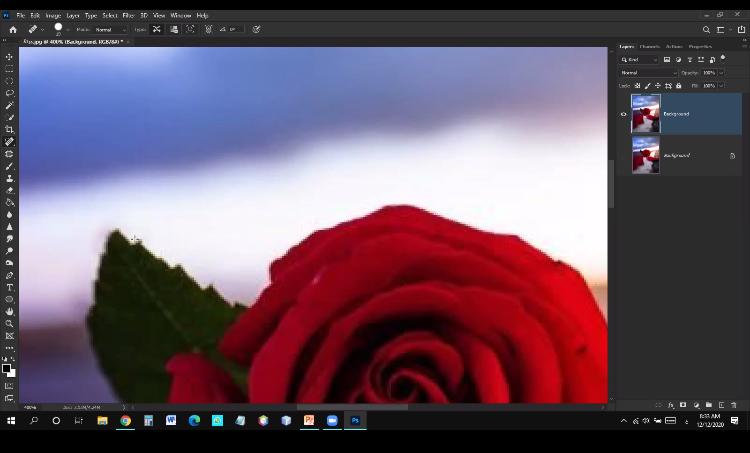Open the Filter menu

[128, 16]
